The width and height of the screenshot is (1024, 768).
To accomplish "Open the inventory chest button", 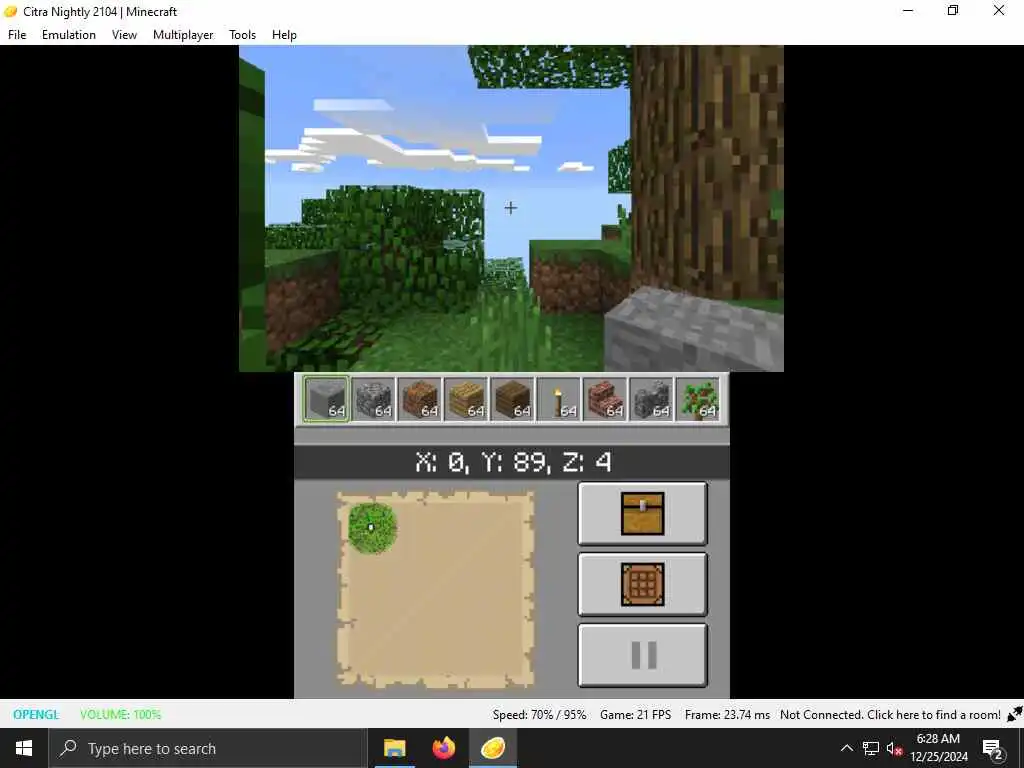I will [643, 514].
